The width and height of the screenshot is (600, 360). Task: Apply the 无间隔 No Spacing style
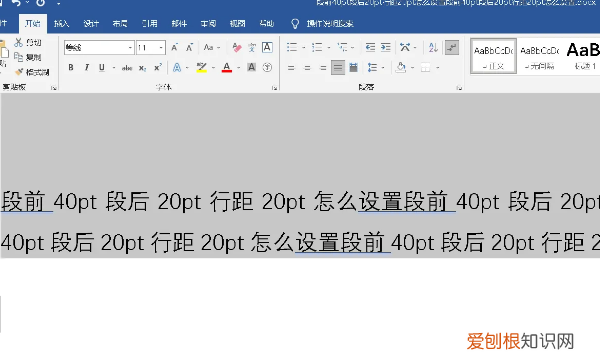point(540,56)
